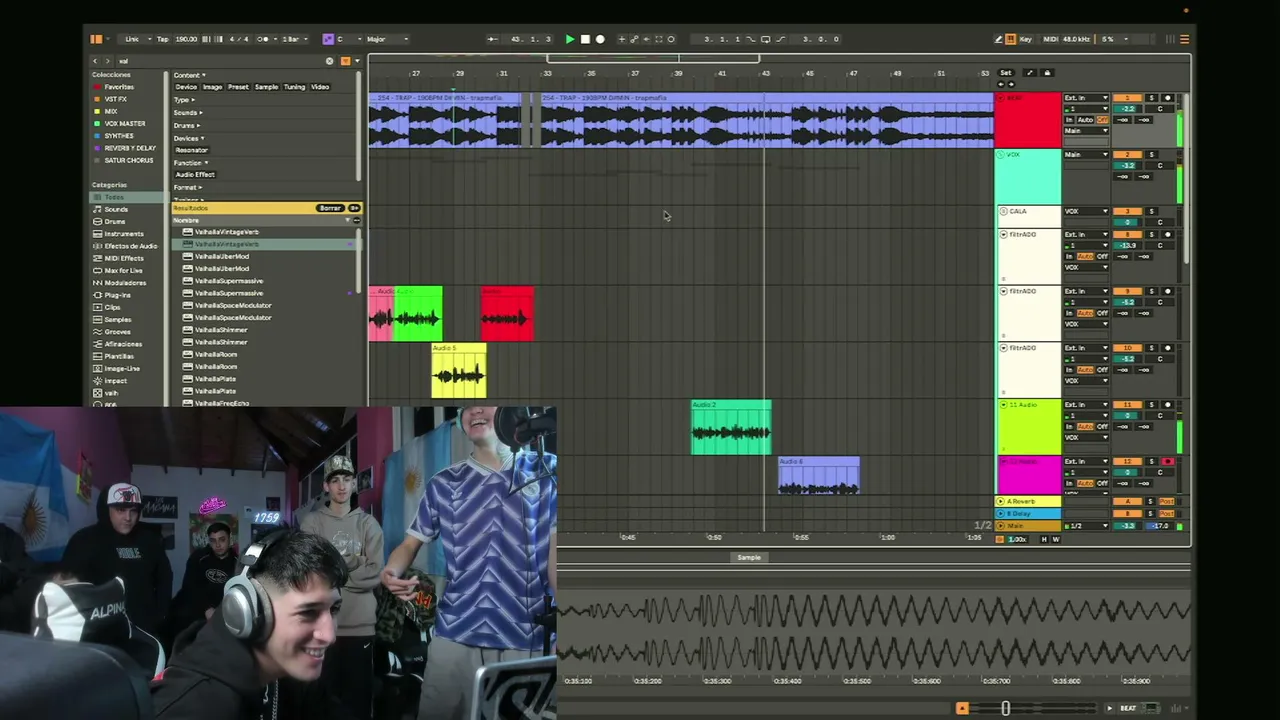Image resolution: width=1280 pixels, height=720 pixels.
Task: Open the Grooves category
Action: [117, 331]
